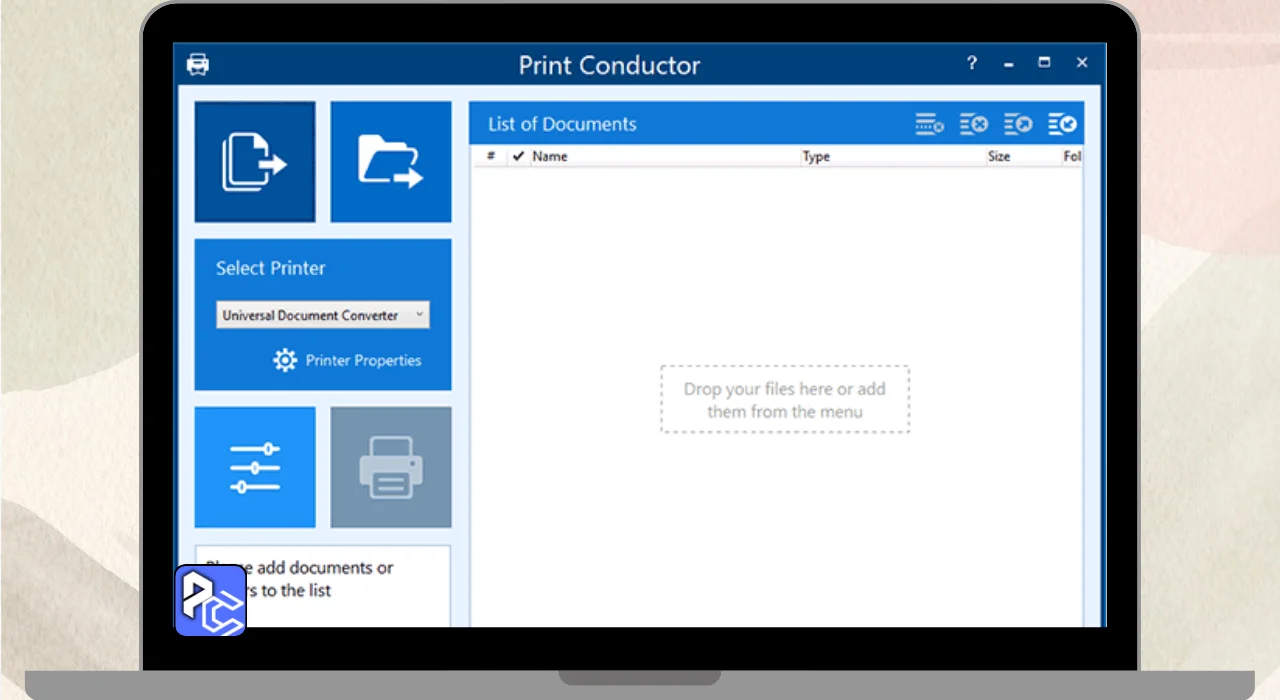Click the Add Documents tile
Viewport: 1280px width, 700px height.
[255, 162]
